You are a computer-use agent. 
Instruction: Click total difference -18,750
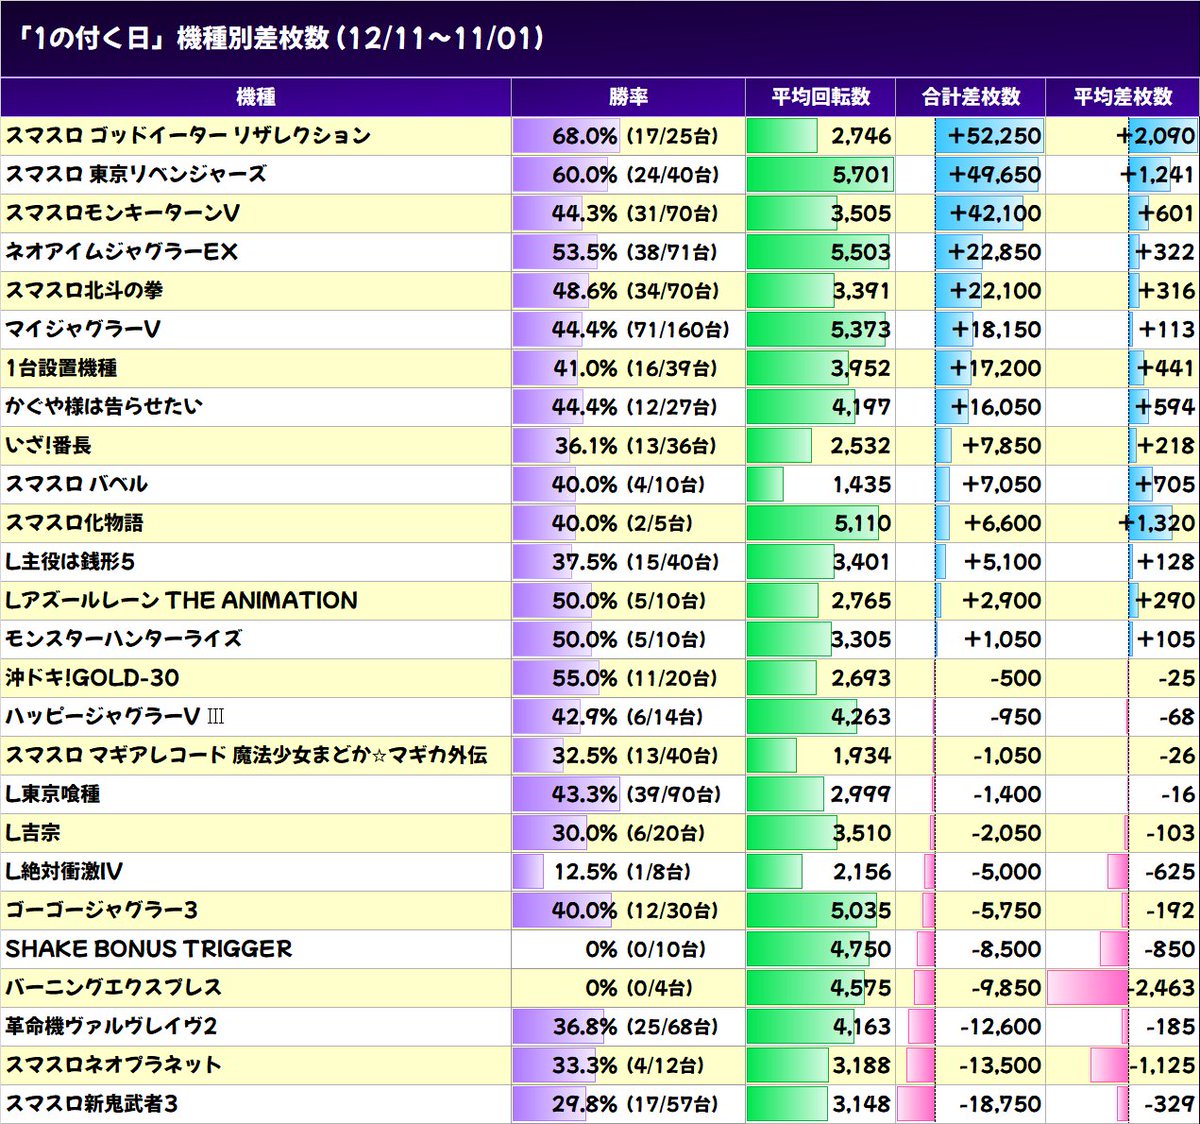(1000, 1104)
